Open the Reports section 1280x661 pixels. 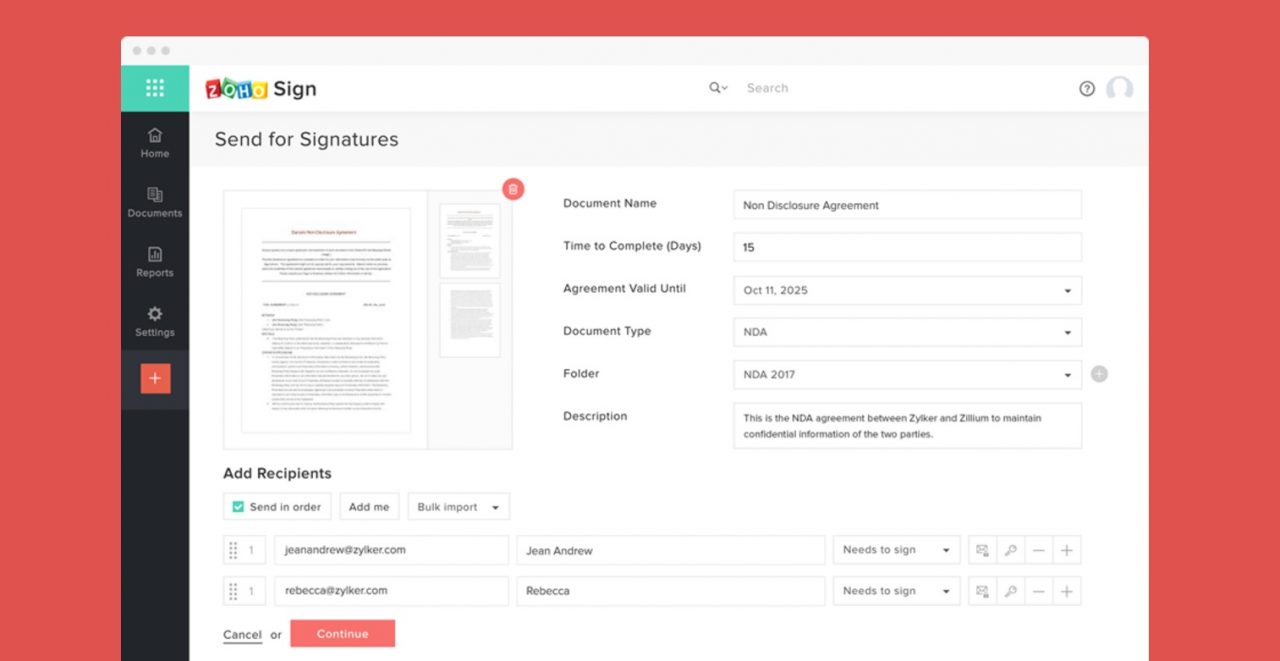coord(154,263)
